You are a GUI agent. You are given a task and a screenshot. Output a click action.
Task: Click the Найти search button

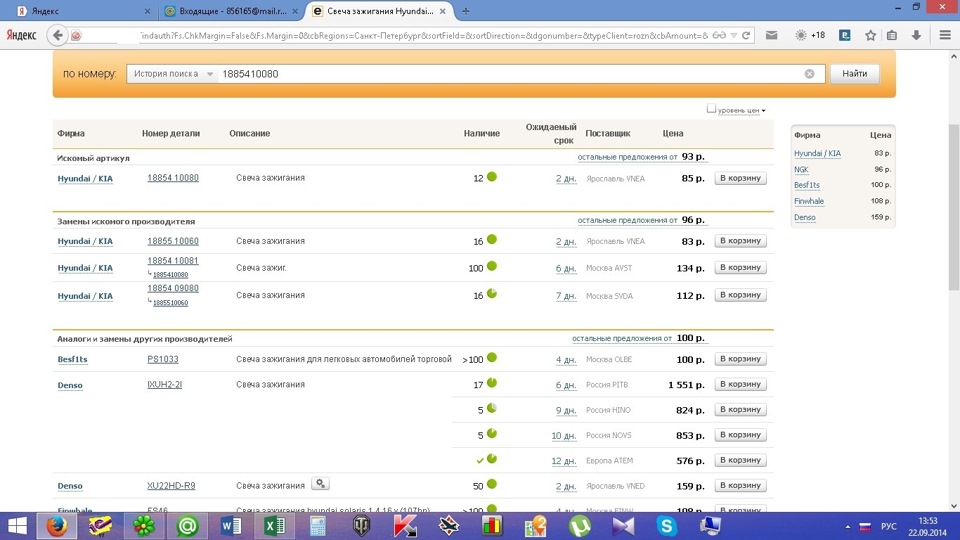pos(855,73)
